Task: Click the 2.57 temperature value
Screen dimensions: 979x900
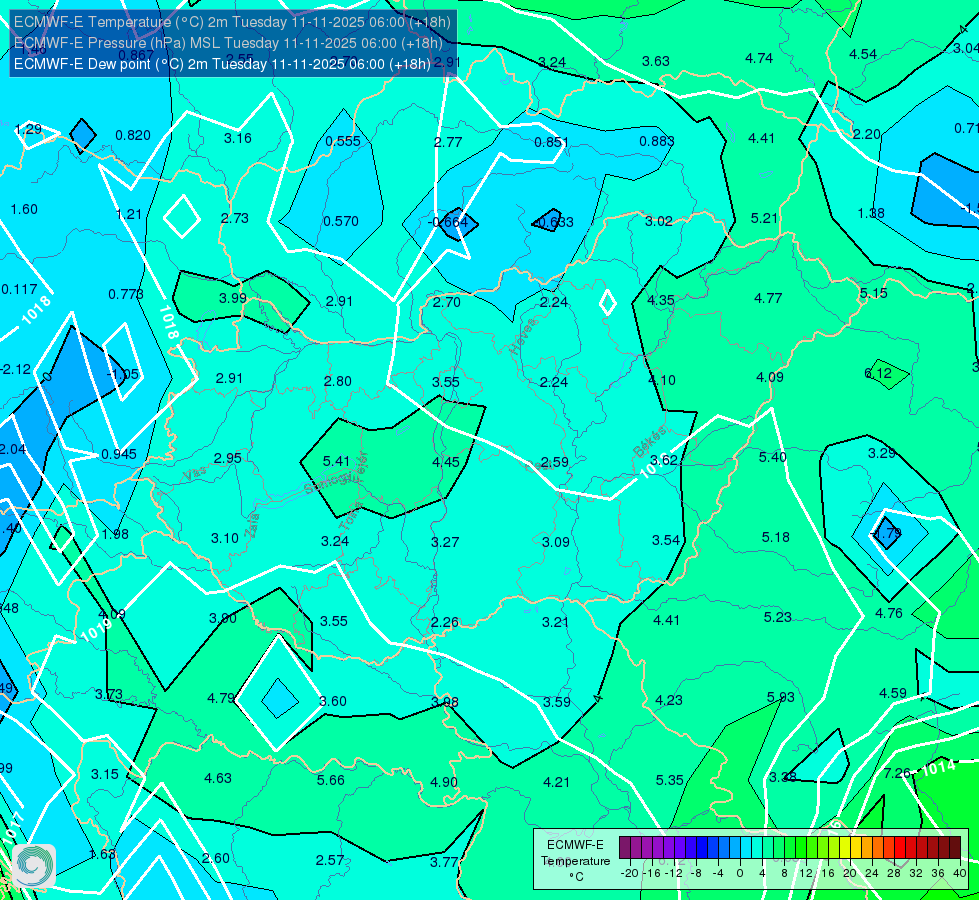Action: click(x=330, y=860)
